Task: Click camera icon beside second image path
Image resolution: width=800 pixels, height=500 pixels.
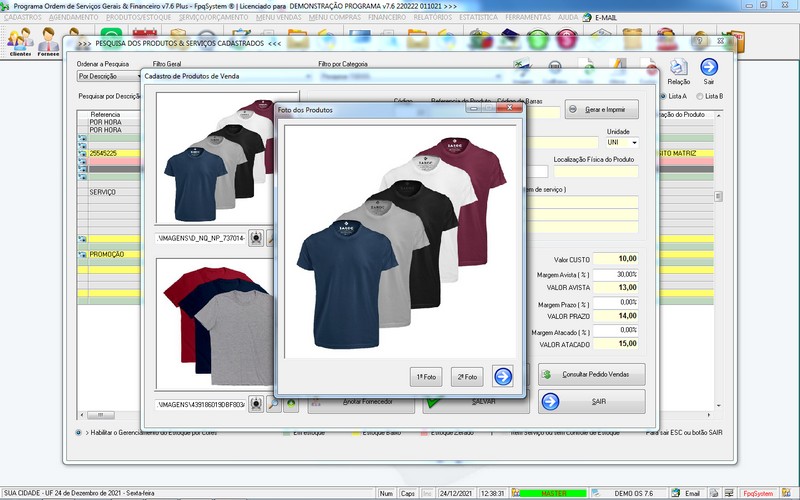Action: pyautogui.click(x=256, y=403)
